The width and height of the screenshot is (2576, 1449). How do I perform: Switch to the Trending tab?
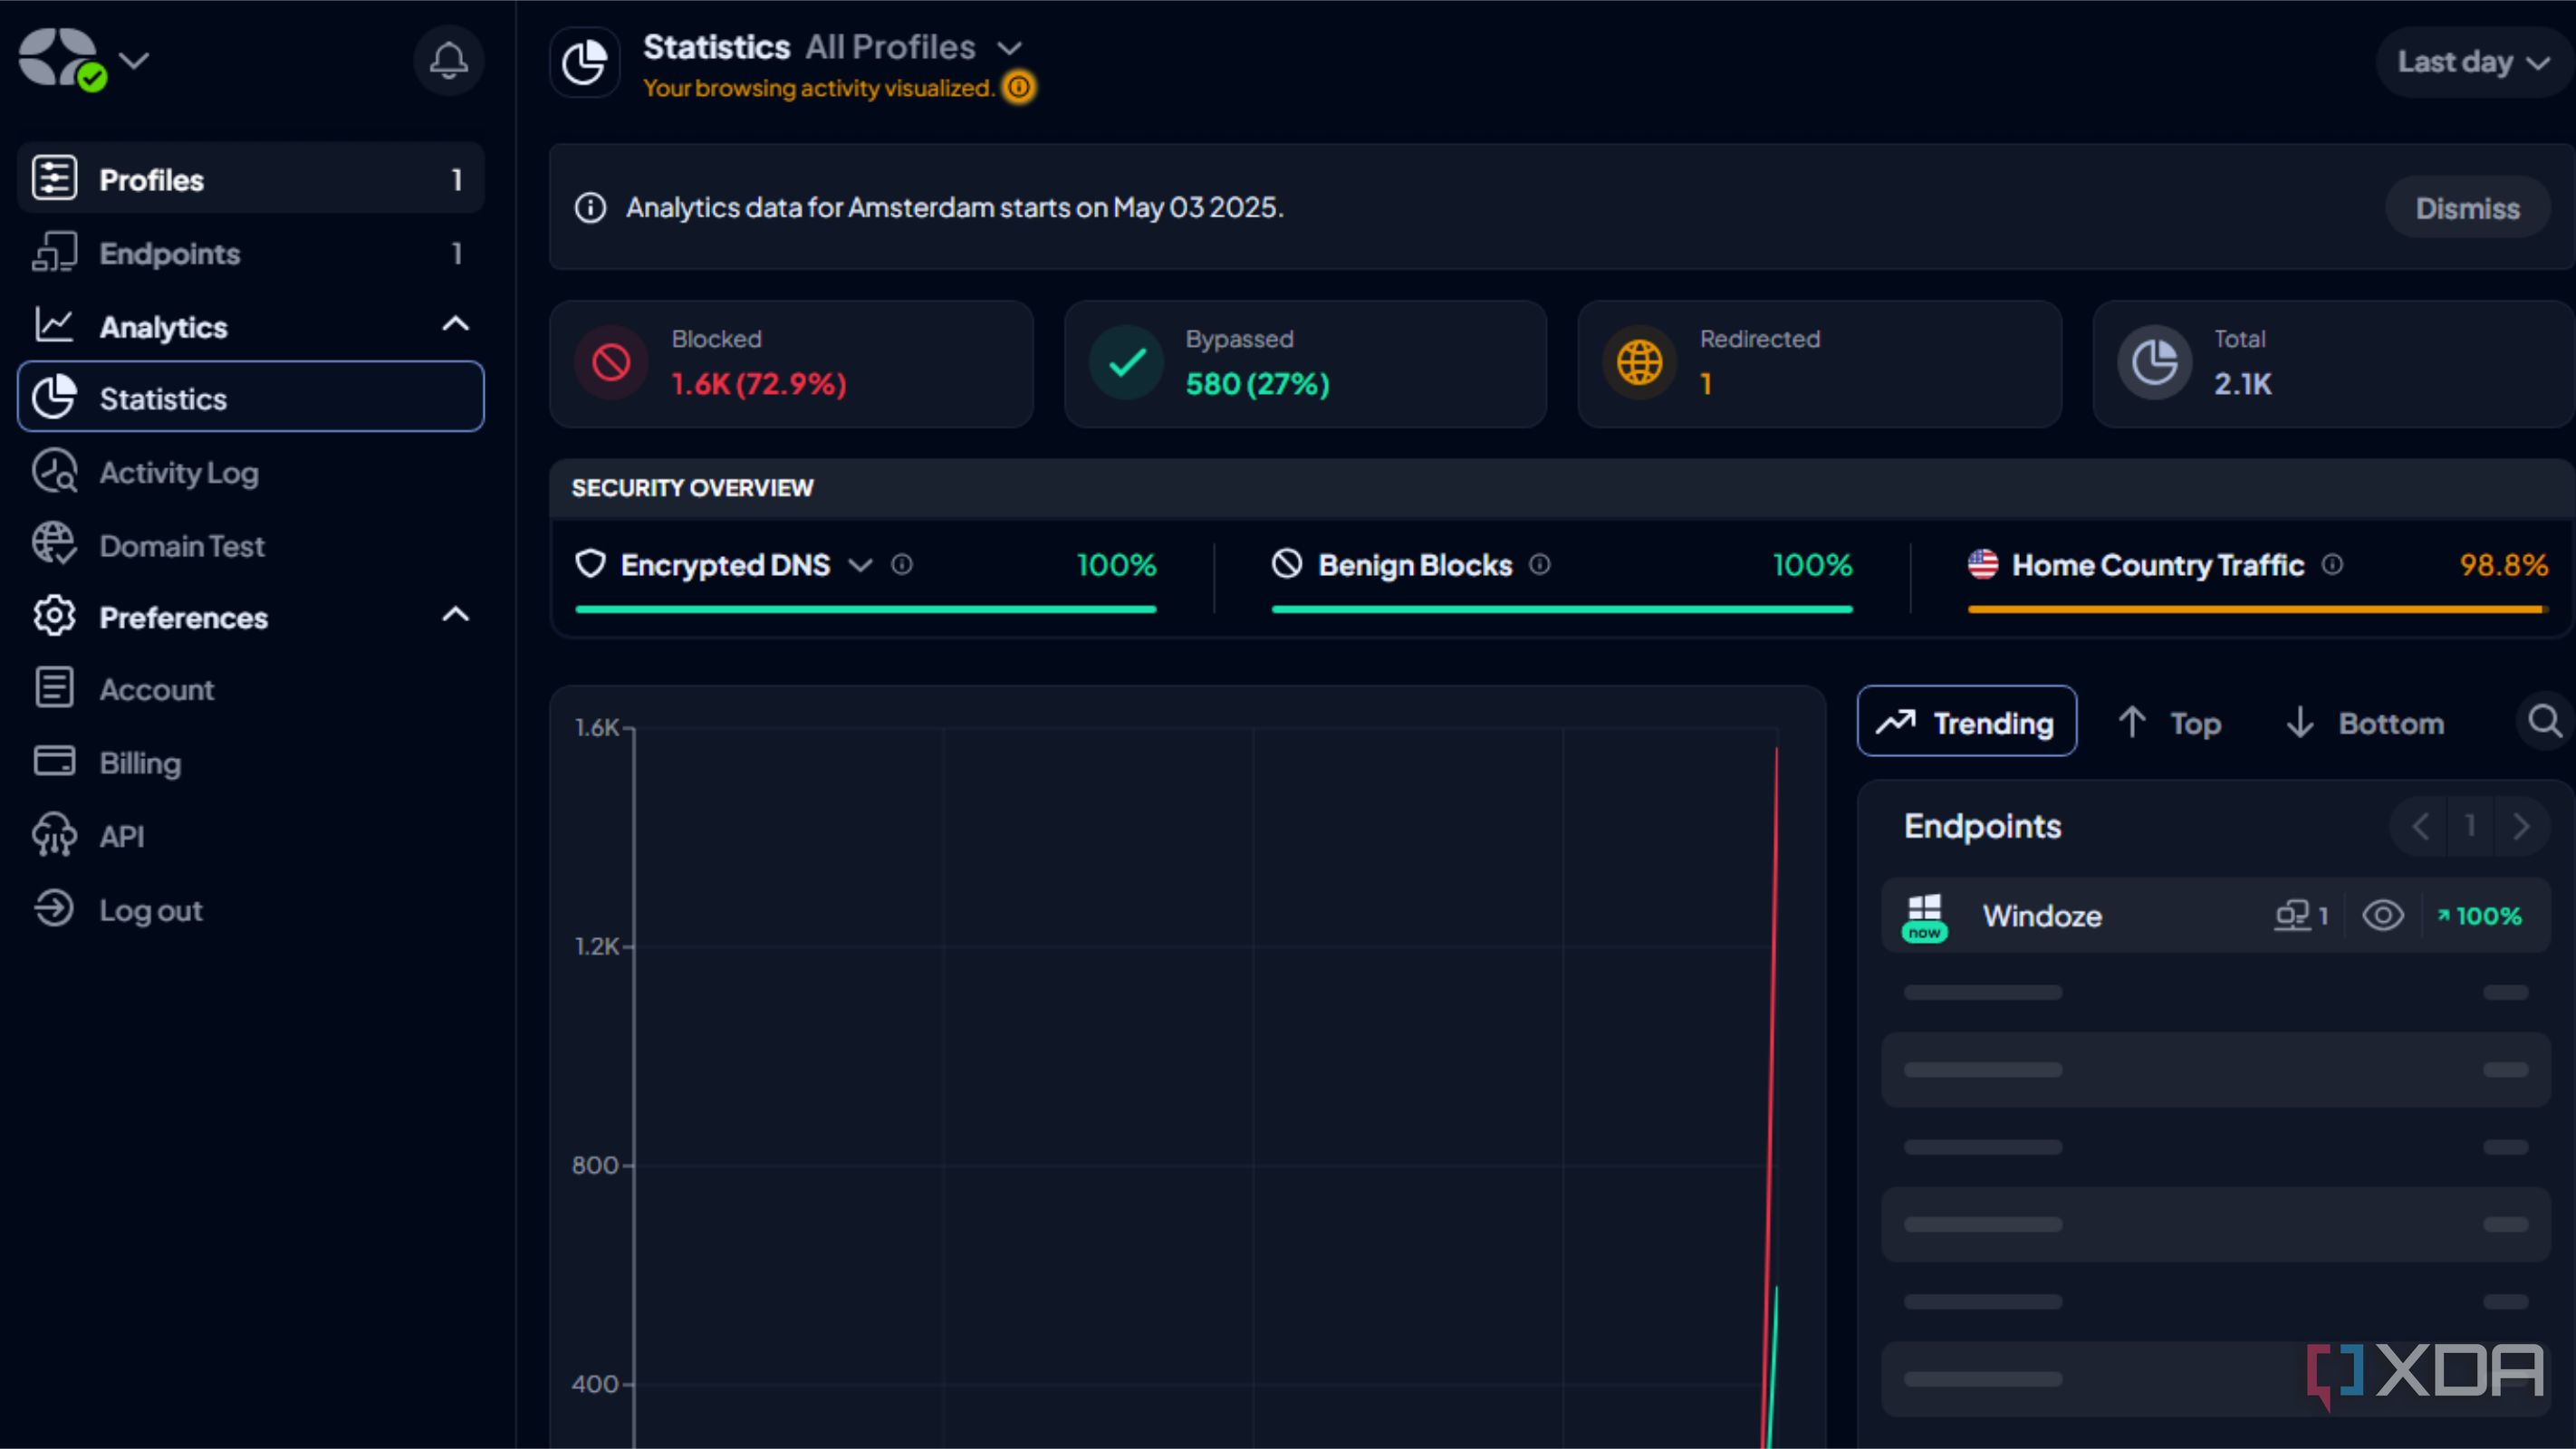(x=1966, y=721)
